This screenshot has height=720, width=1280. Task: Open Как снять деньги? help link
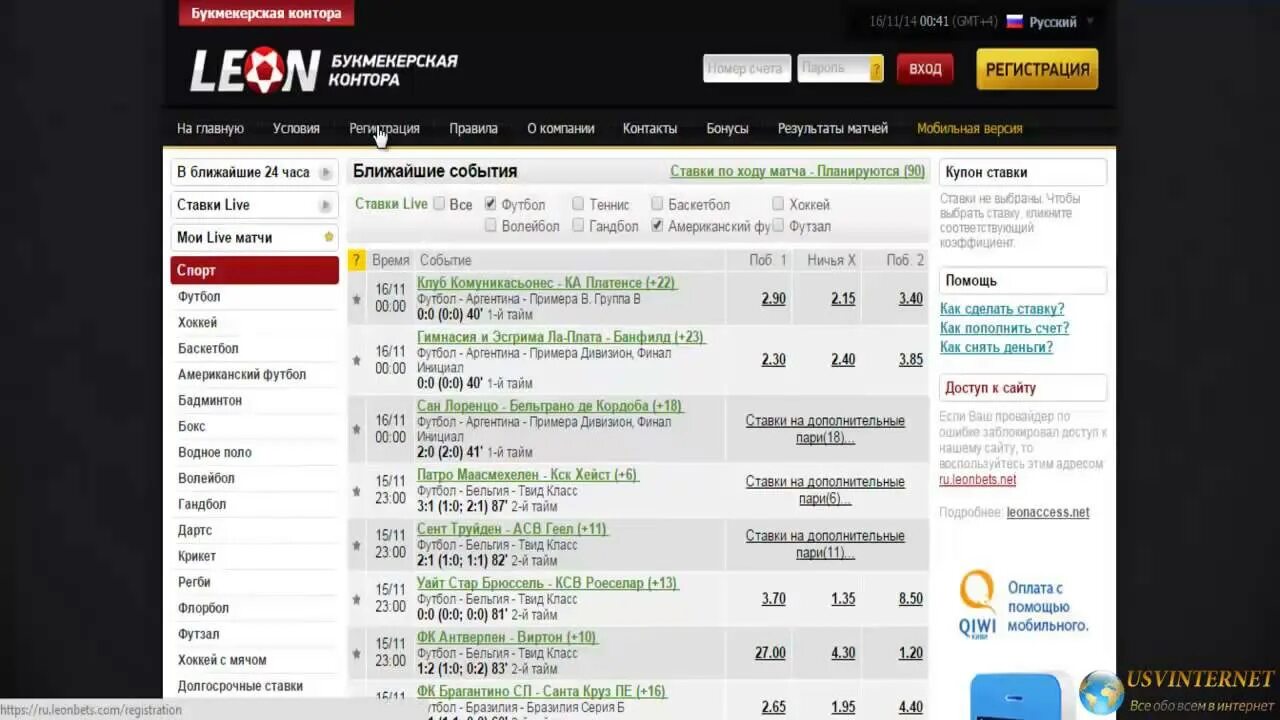996,347
